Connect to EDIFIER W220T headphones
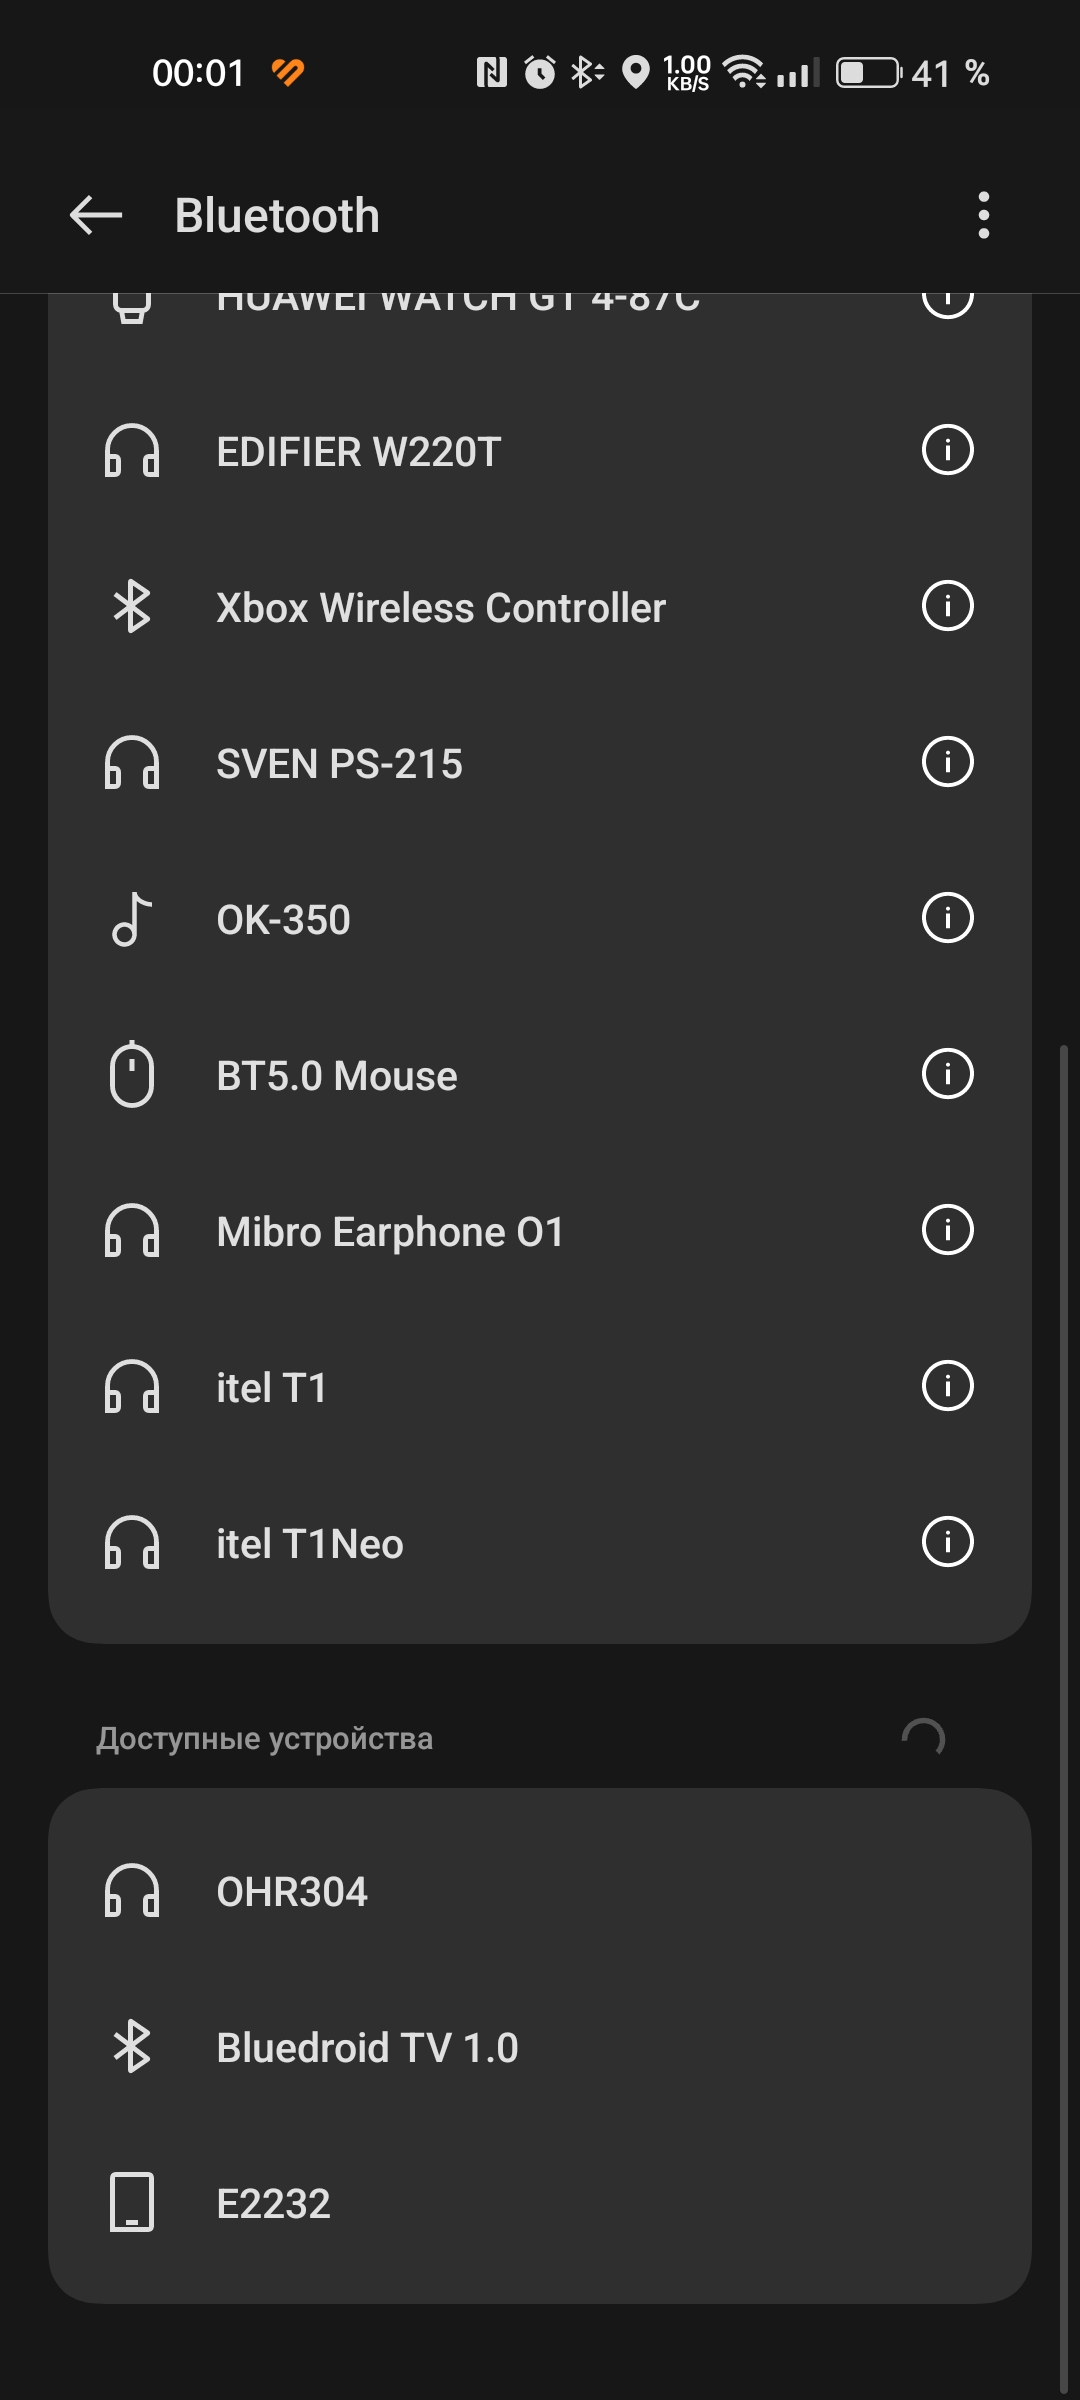The image size is (1080, 2400). click(480, 451)
